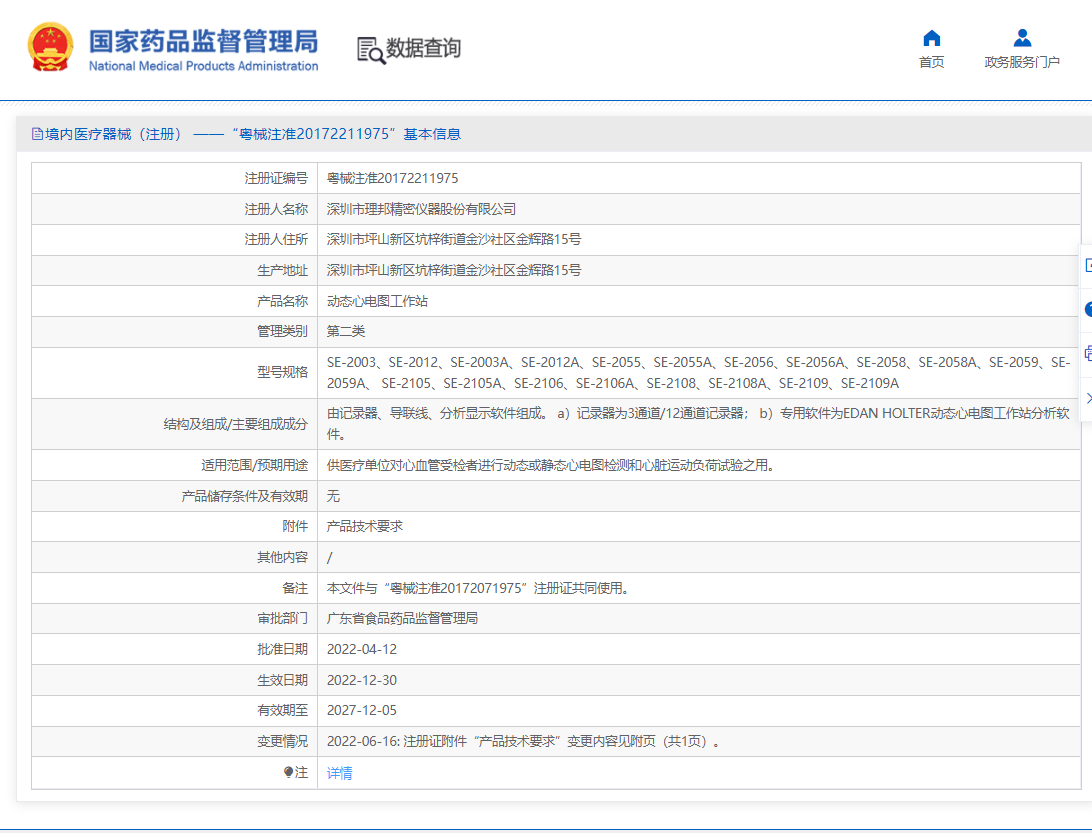
Task: Click approval date 2022-04-12
Action: click(361, 649)
